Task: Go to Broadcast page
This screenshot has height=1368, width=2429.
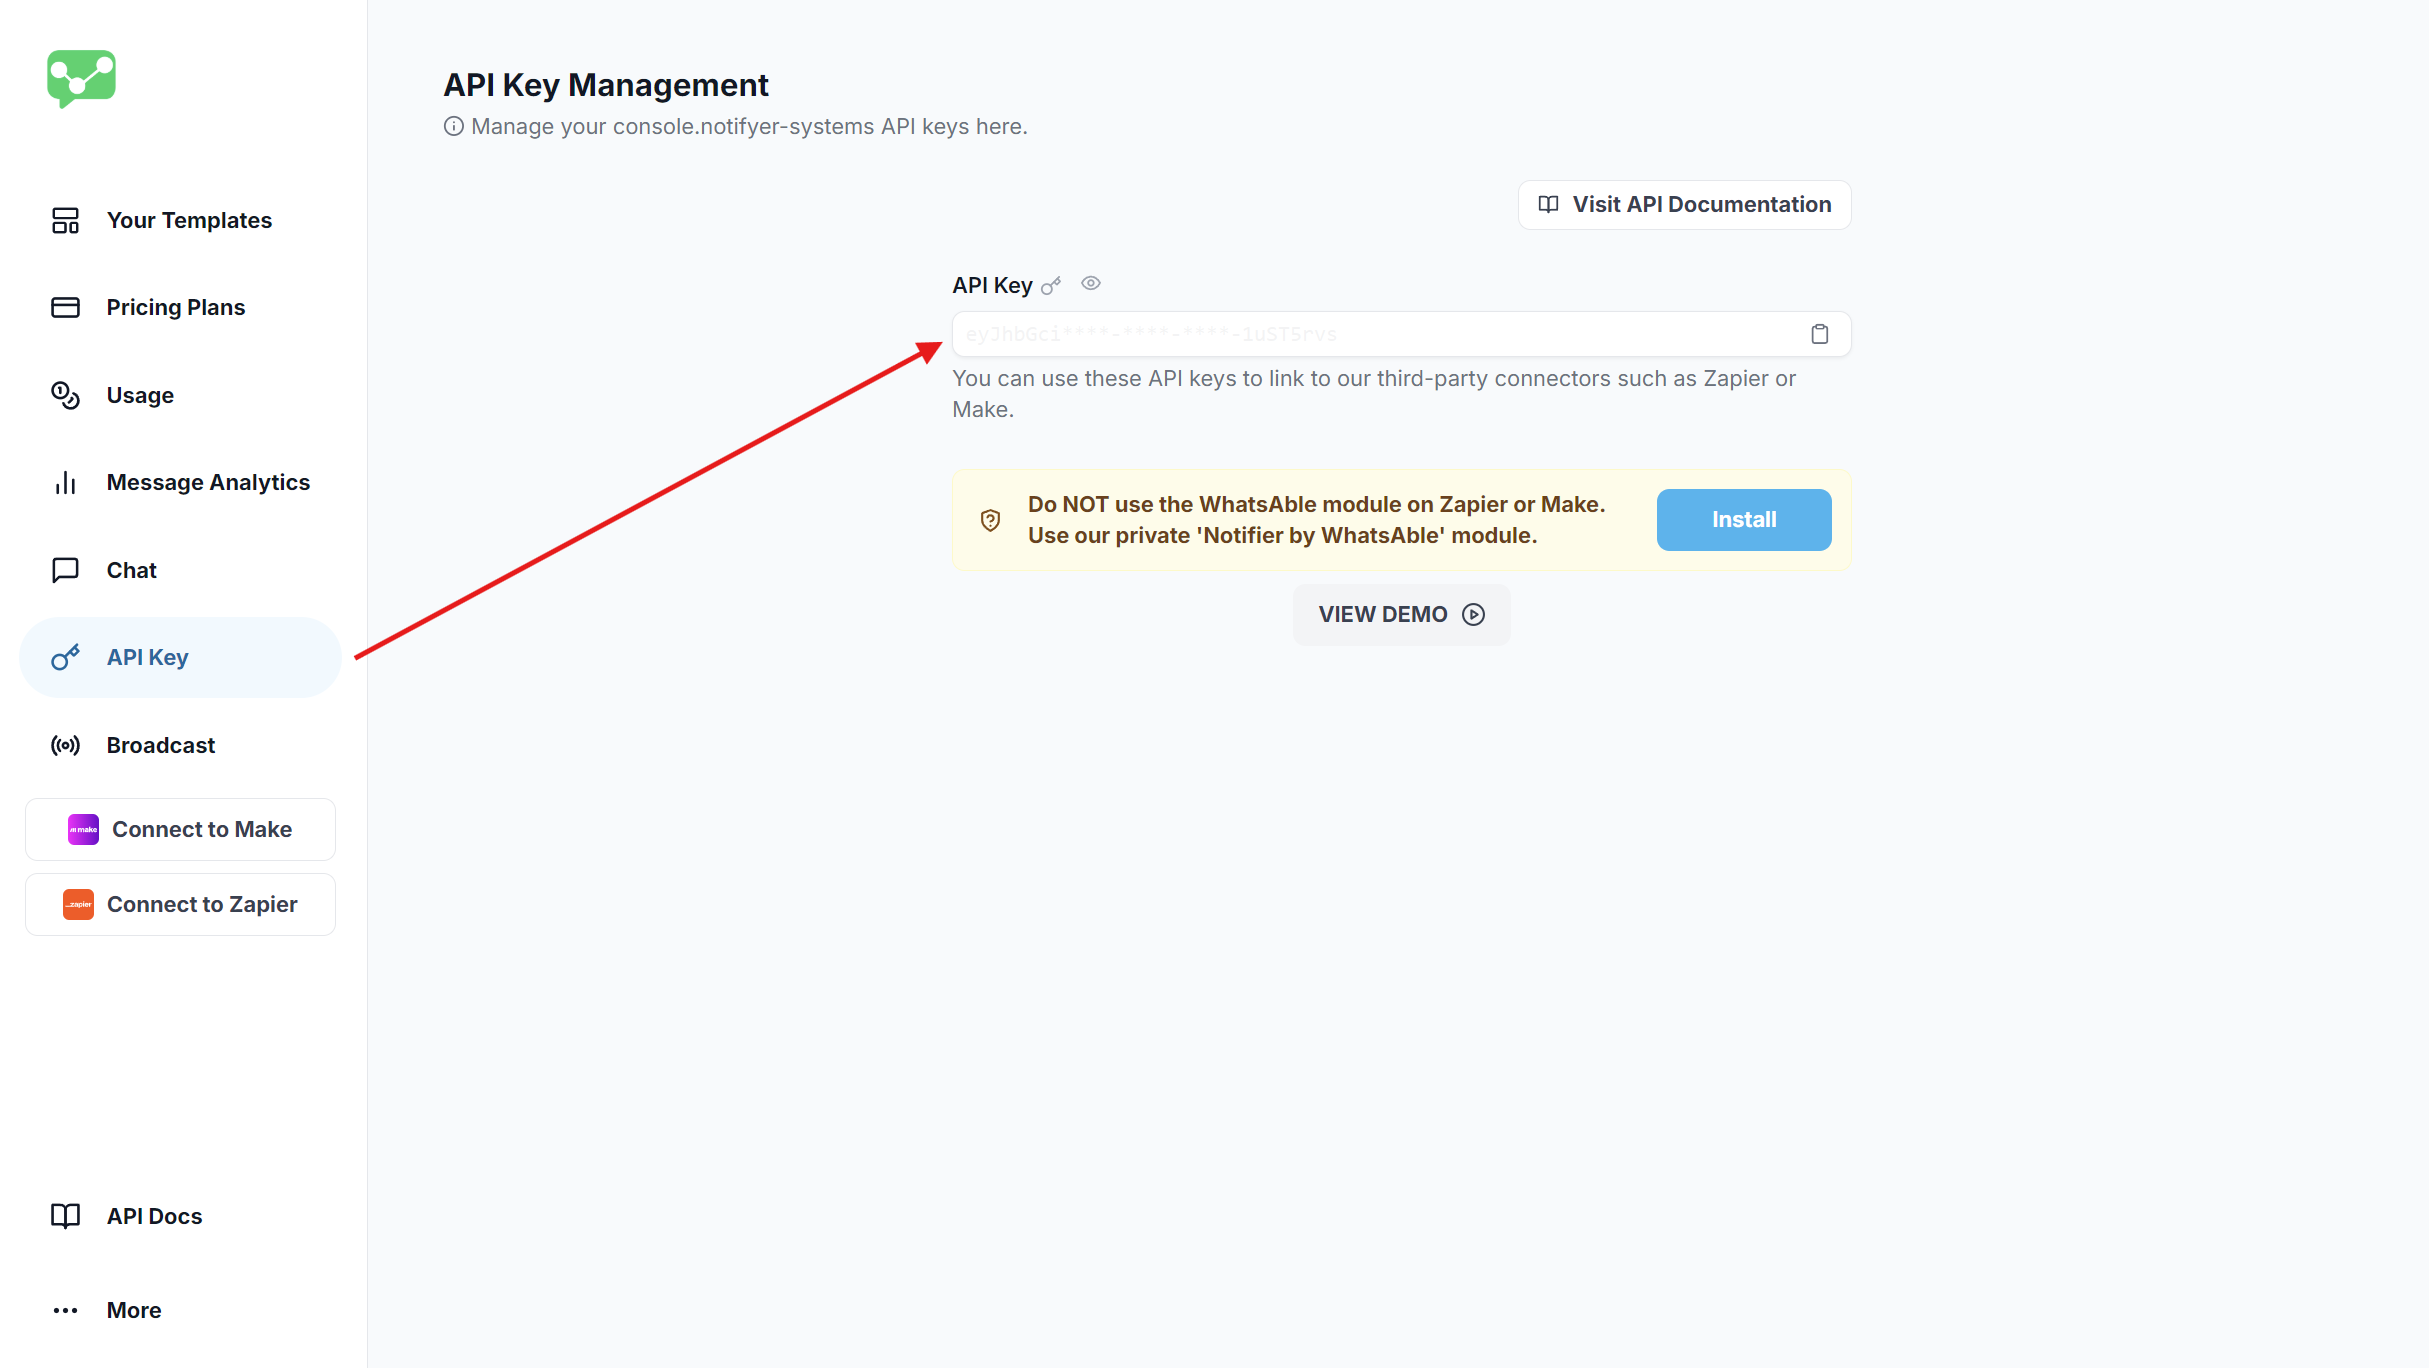Action: coord(160,745)
